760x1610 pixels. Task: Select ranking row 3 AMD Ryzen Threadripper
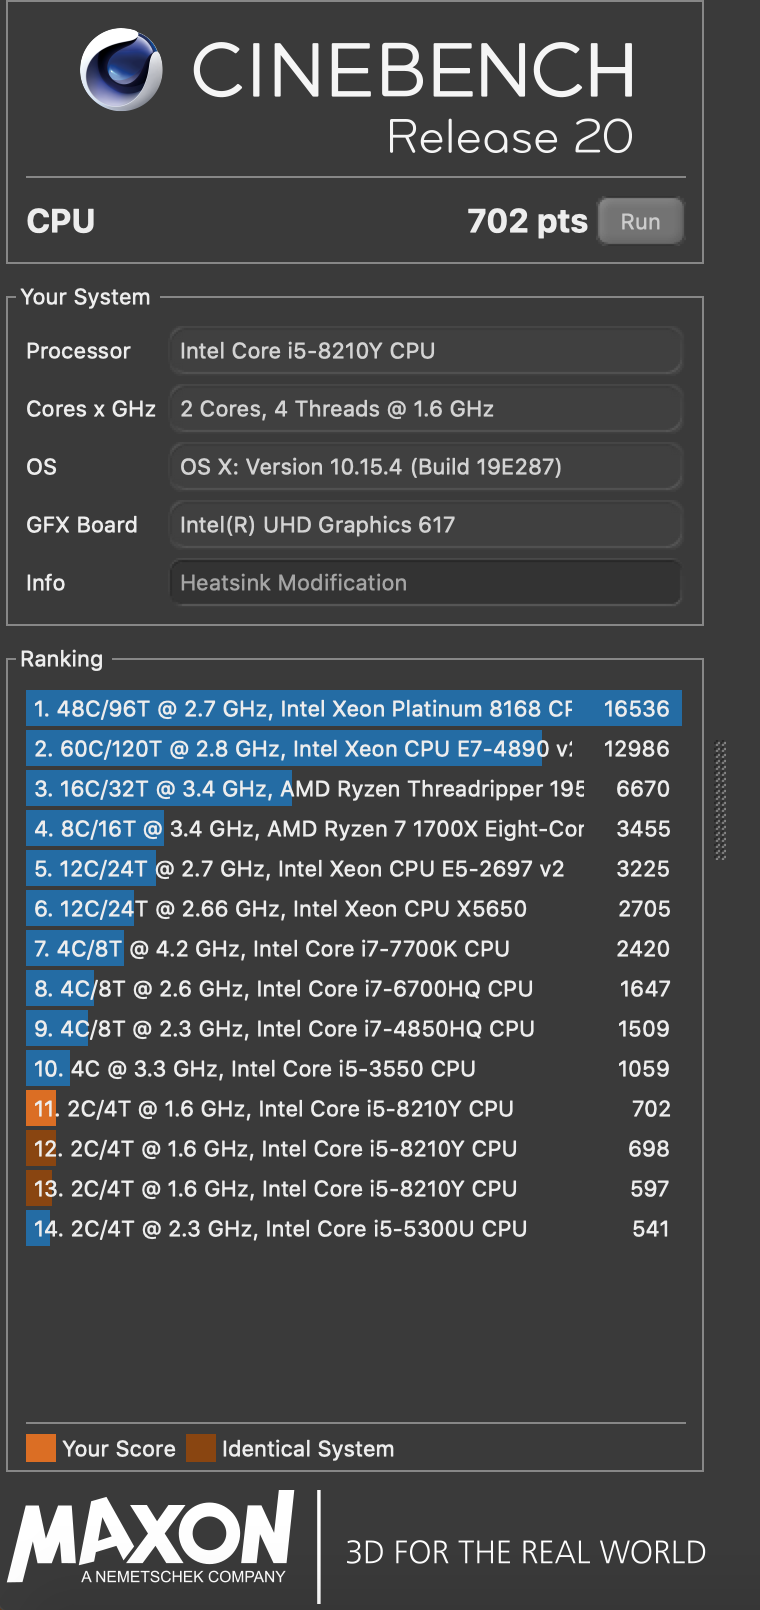tap(354, 789)
